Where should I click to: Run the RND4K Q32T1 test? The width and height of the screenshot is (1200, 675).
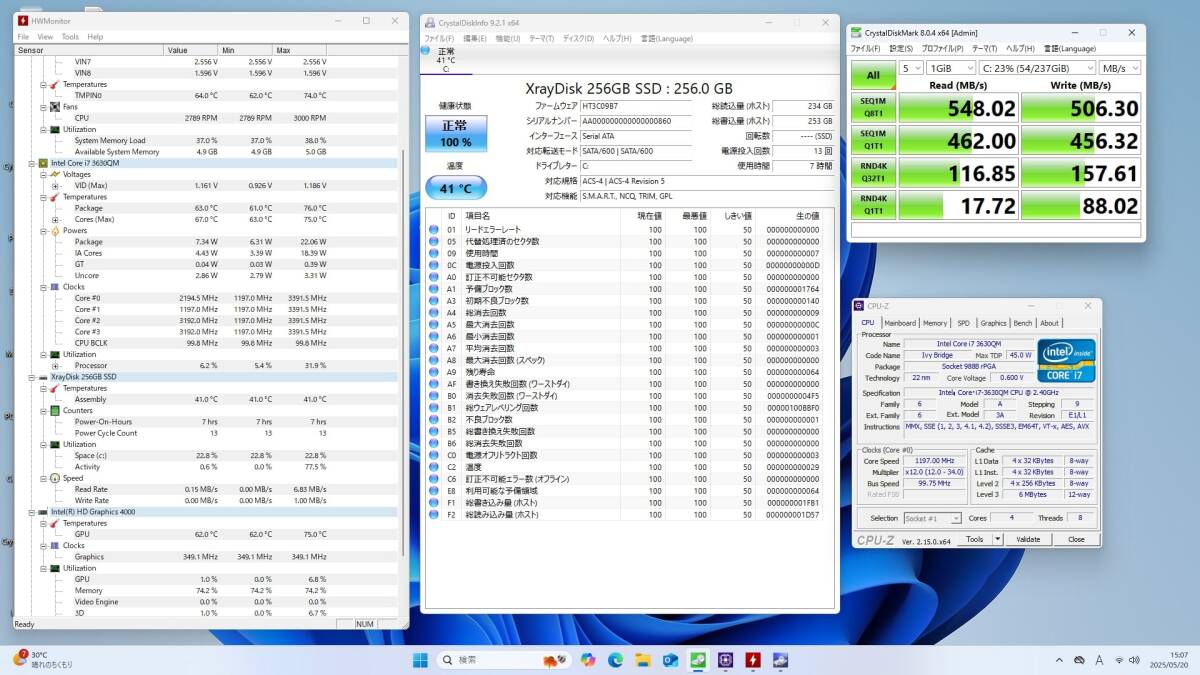[x=873, y=173]
